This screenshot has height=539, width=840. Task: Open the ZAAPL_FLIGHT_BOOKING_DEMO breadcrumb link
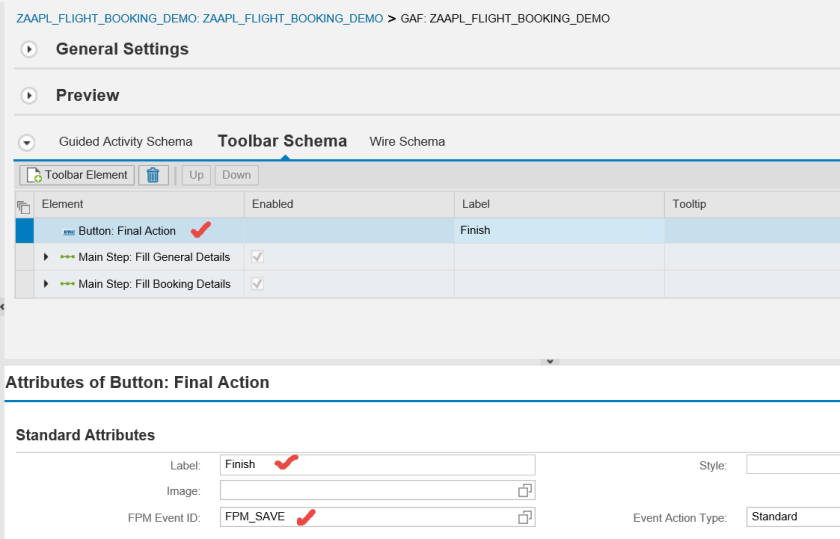(199, 18)
